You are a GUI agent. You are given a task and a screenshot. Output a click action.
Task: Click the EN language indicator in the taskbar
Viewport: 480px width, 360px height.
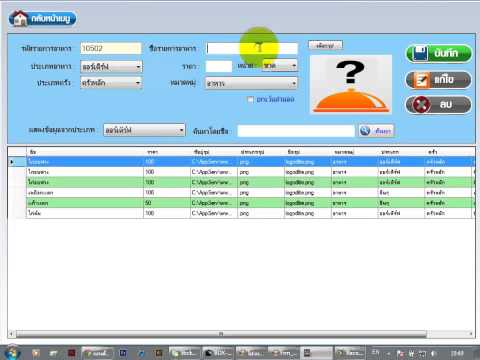pyautogui.click(x=376, y=352)
